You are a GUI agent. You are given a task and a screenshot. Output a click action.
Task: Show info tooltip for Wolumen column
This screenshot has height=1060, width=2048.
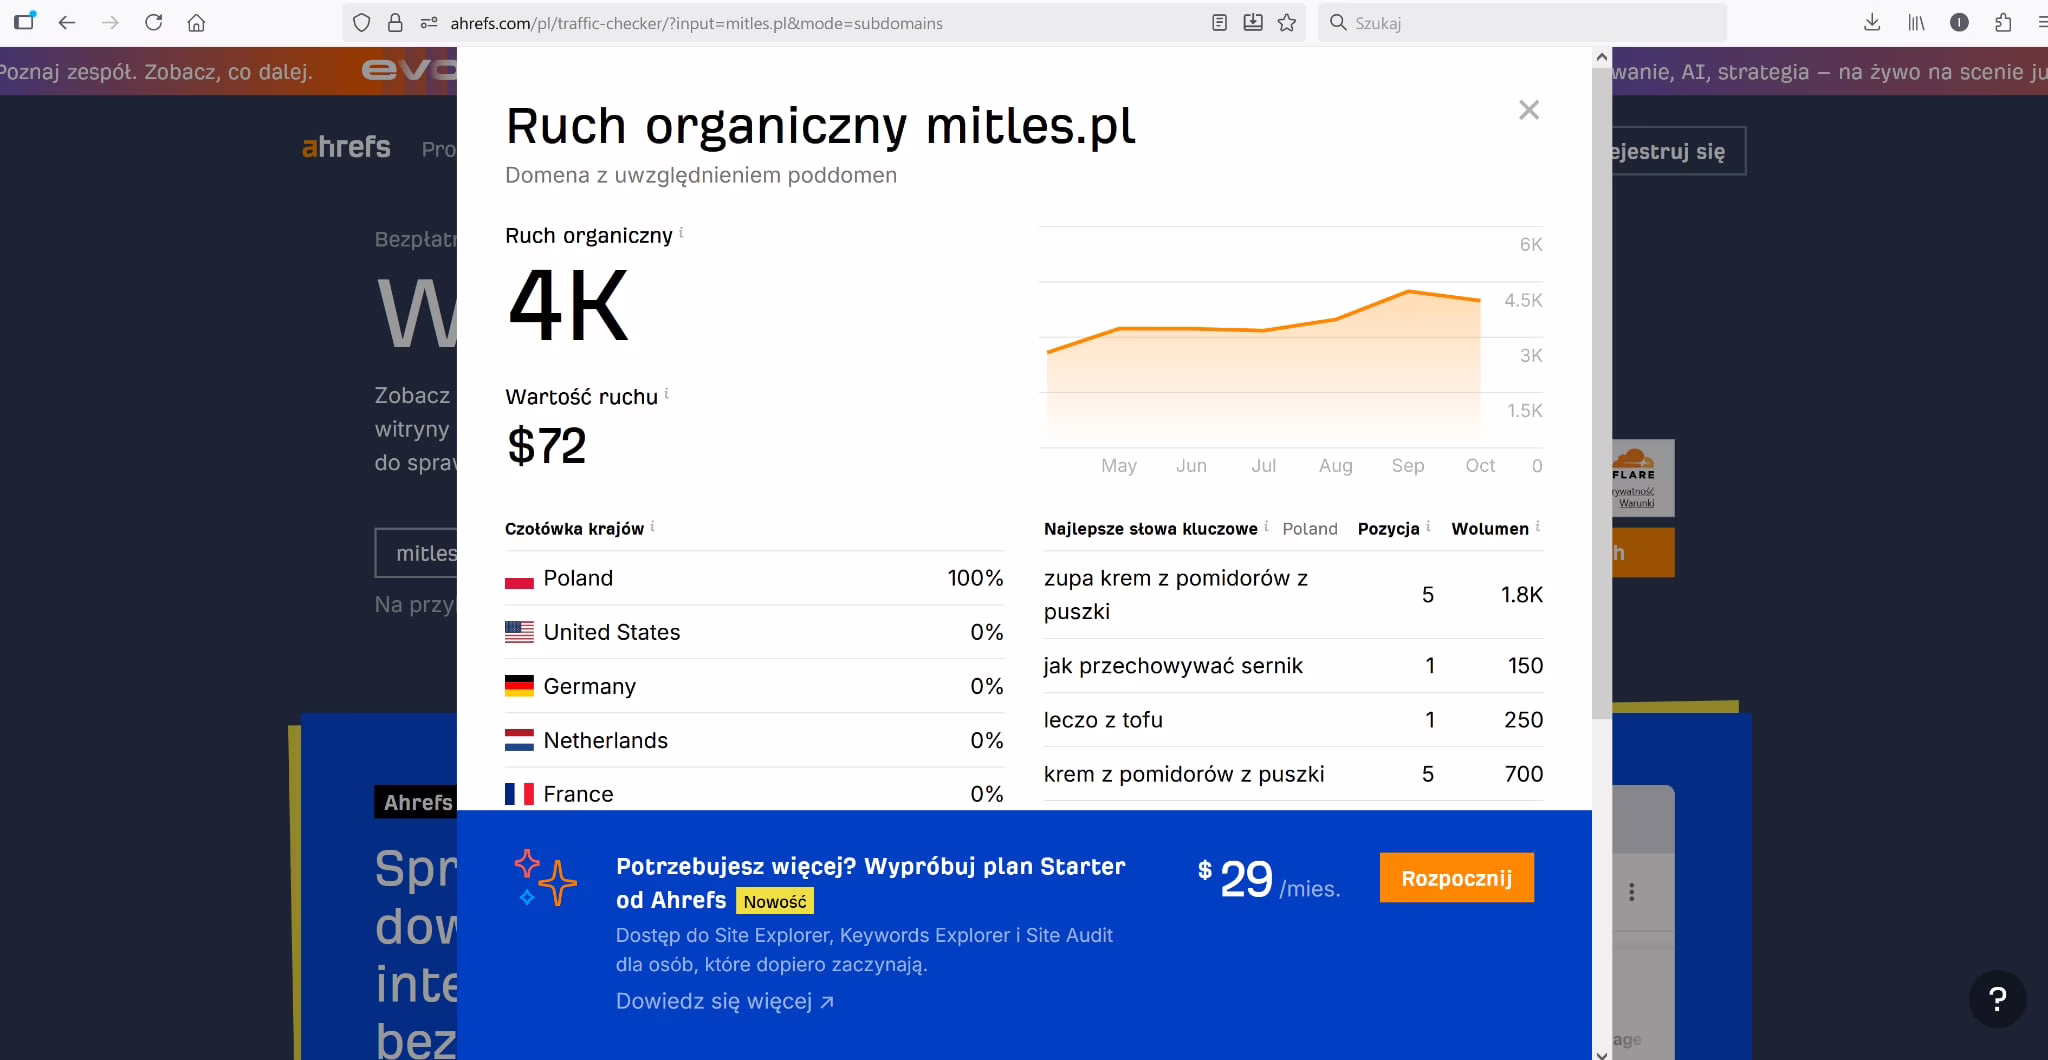click(x=1537, y=526)
